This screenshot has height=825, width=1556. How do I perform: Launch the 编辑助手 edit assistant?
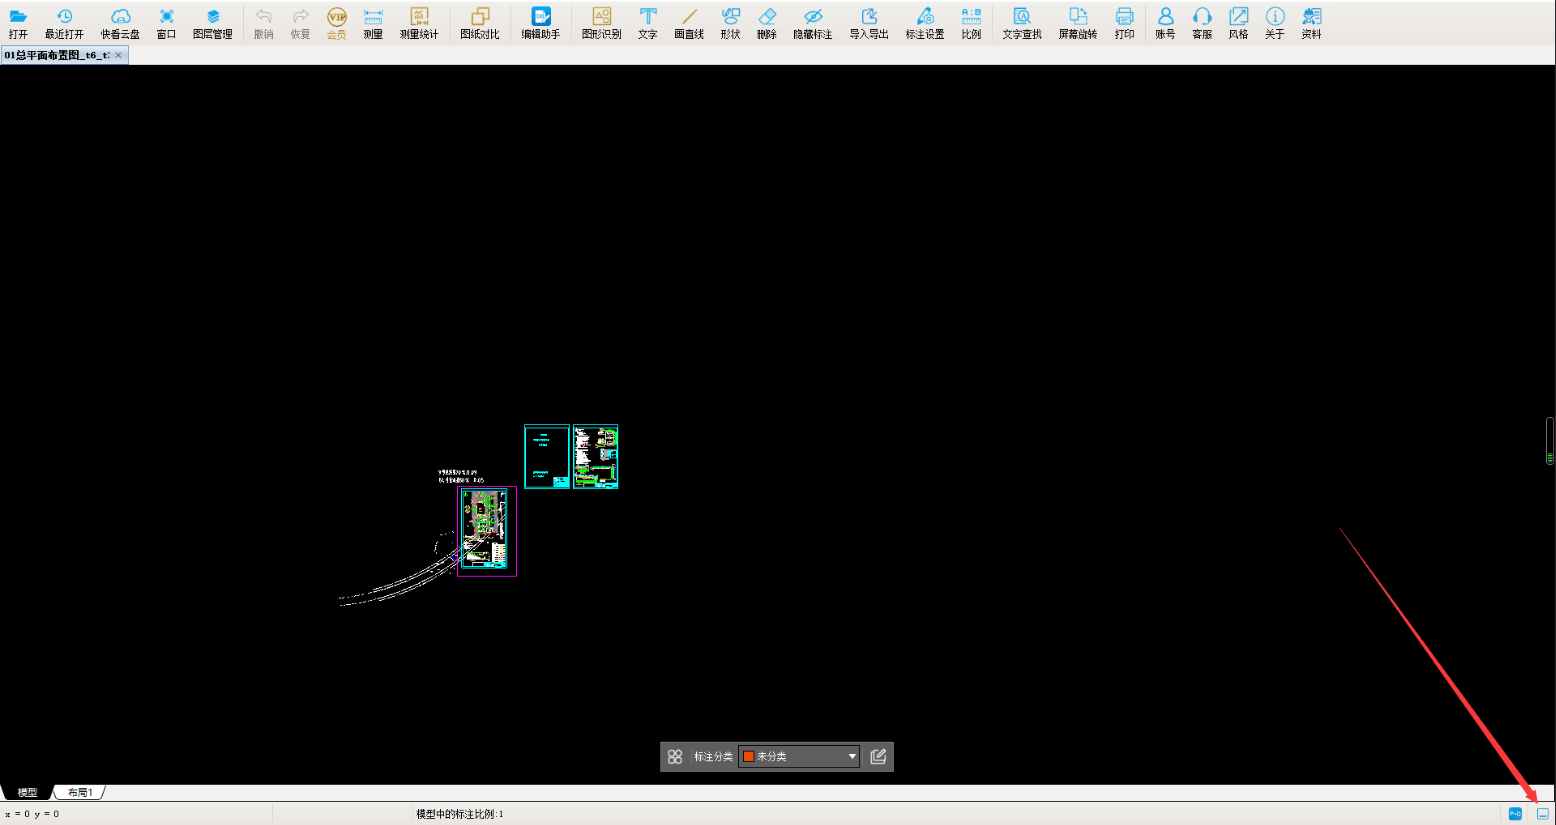(x=540, y=22)
